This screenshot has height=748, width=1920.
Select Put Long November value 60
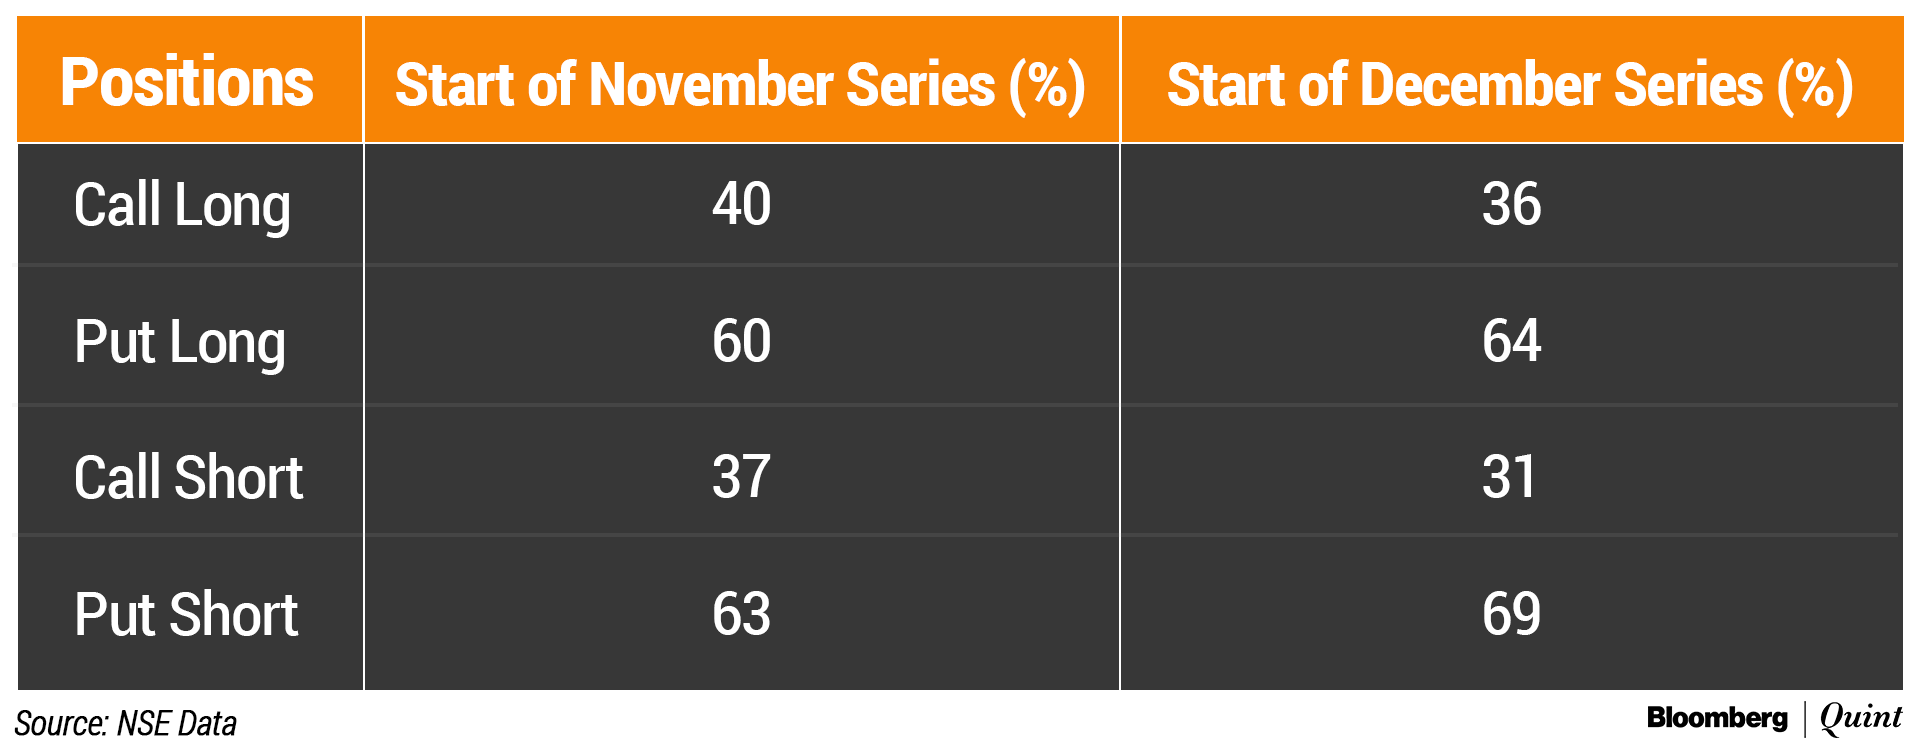pos(741,341)
